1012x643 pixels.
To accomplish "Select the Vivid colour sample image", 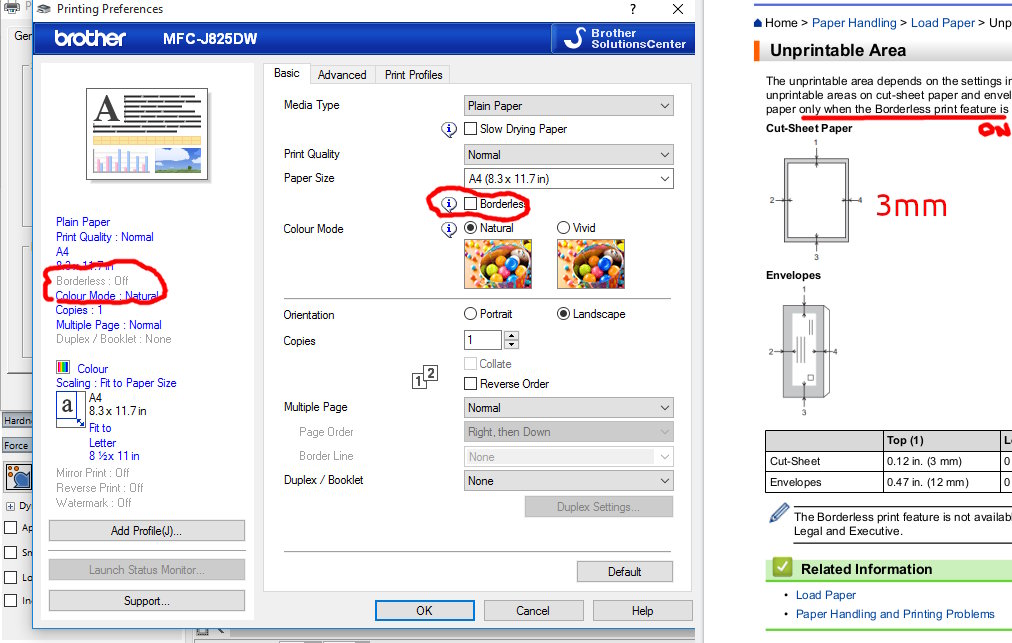I will click(x=591, y=263).
